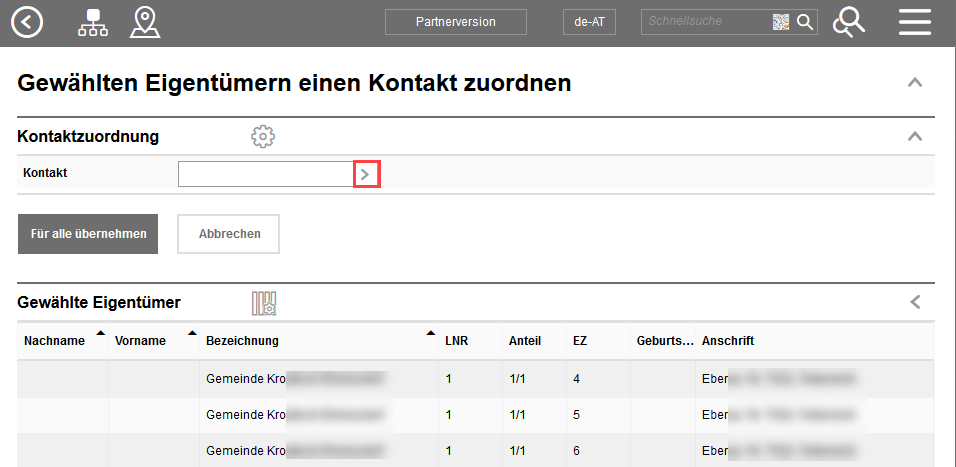Open the map location pin icon
Viewport: 956px width, 467px height.
click(145, 23)
